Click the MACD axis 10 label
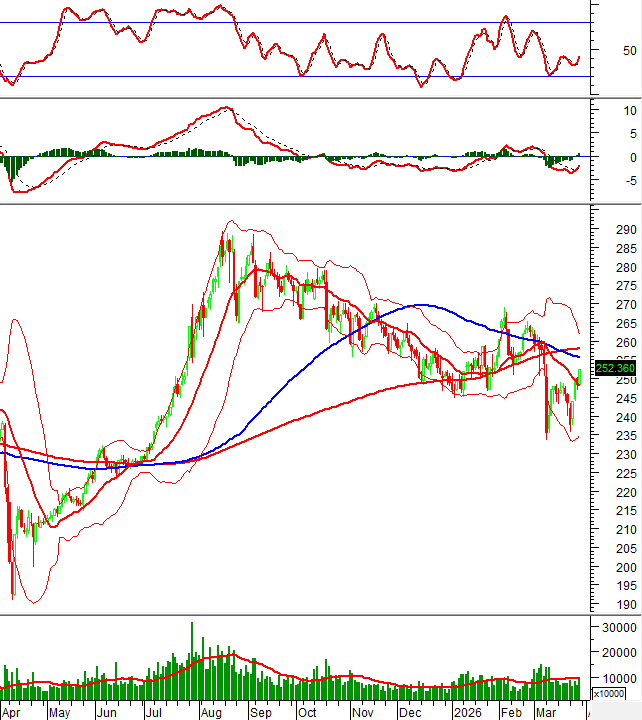Screen dimensions: 642x720 (629, 110)
